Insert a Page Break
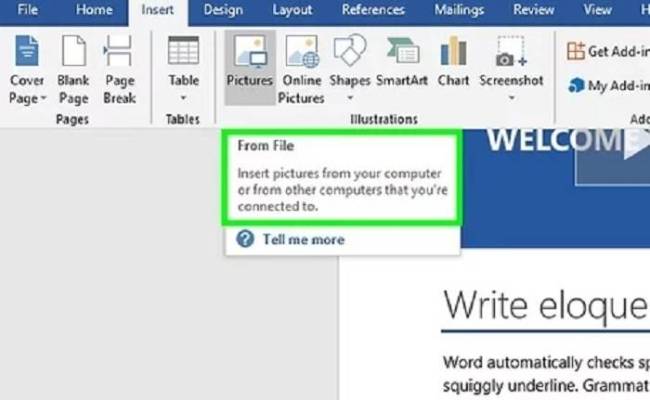Screen dimensions: 650x400 click(119, 69)
